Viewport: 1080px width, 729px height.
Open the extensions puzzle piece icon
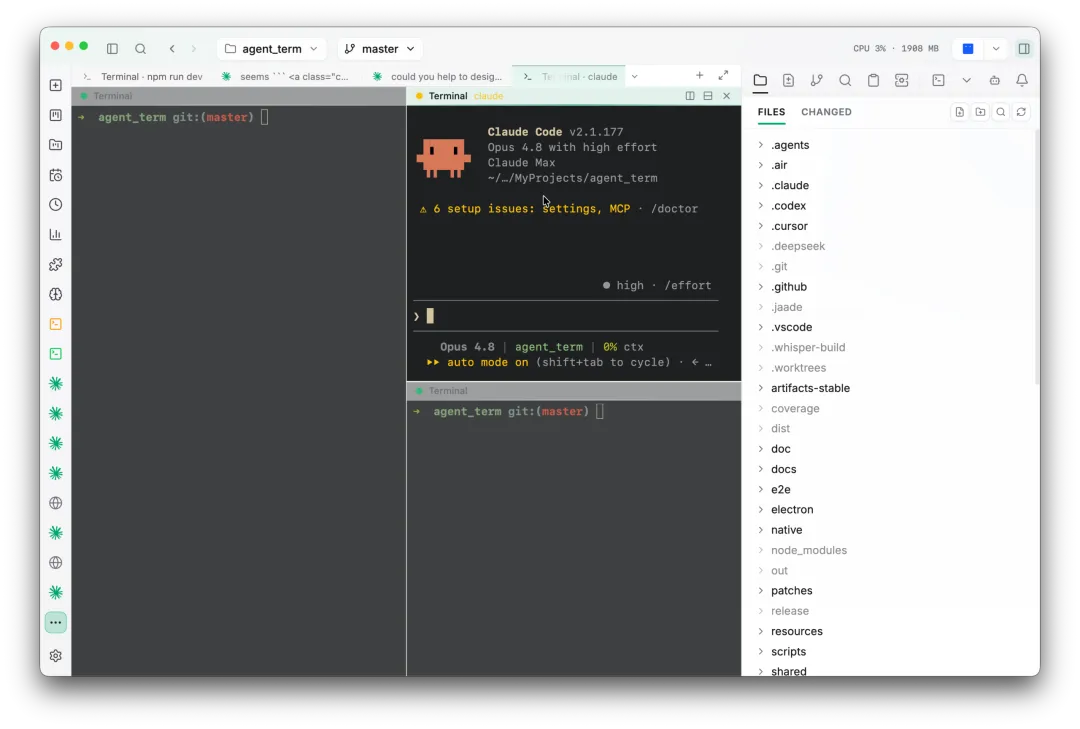(x=56, y=265)
